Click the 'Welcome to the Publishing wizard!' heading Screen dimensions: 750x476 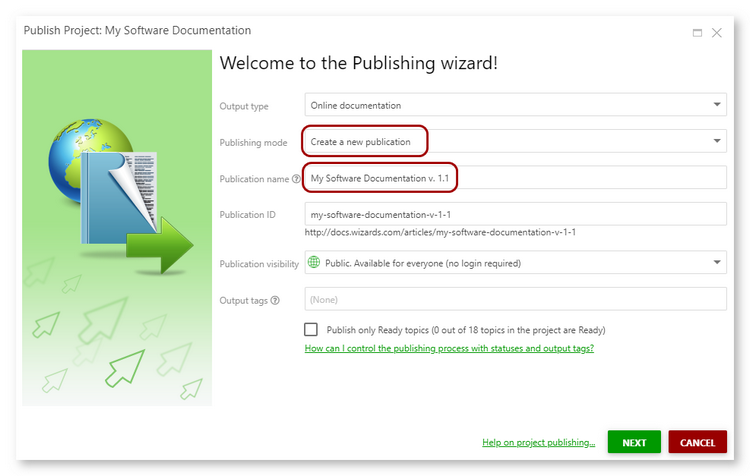[358, 63]
